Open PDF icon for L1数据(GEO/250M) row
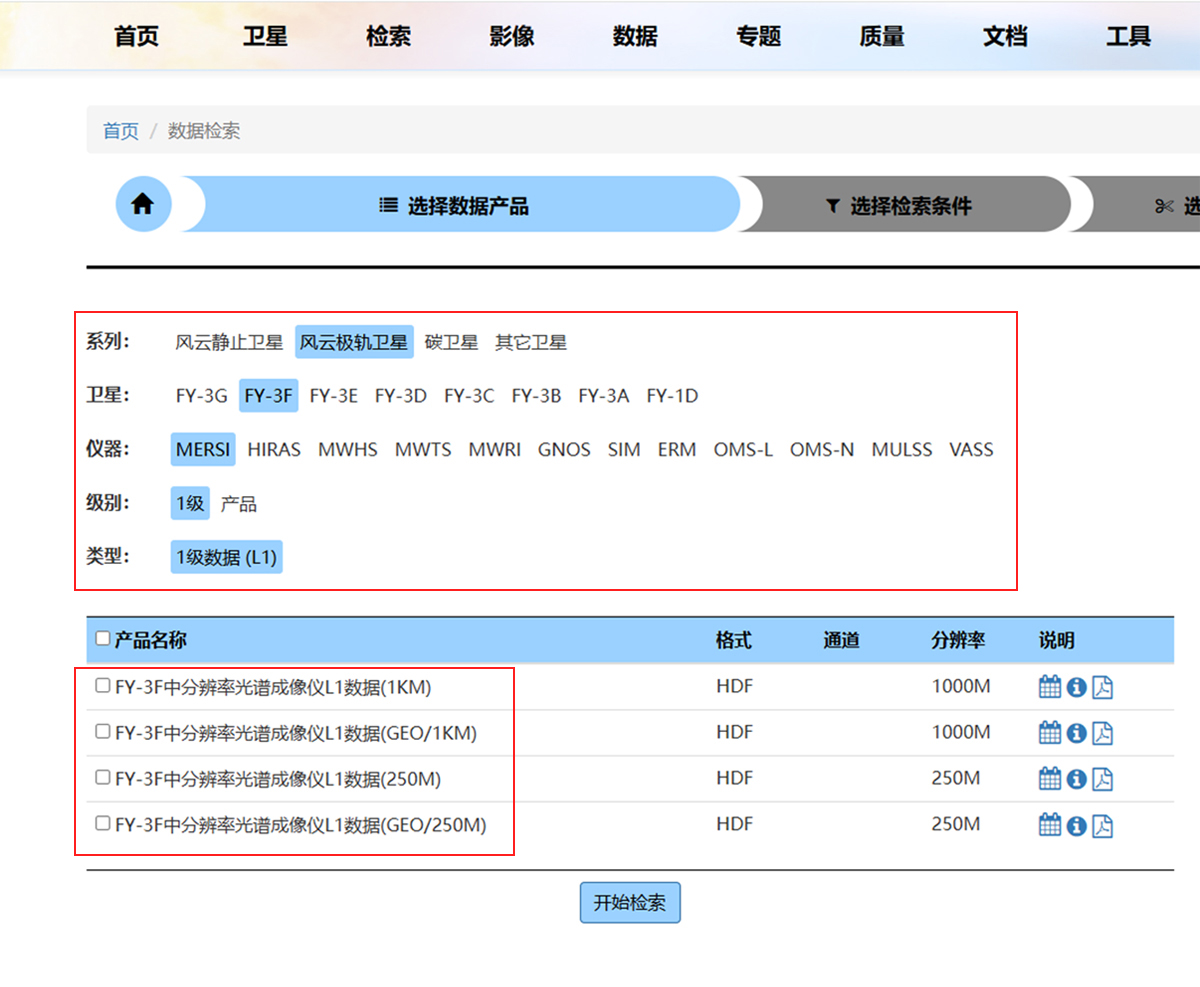 [1102, 825]
